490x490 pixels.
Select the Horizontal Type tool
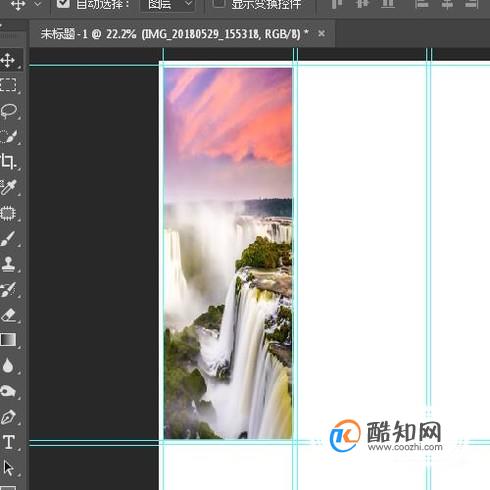[9, 442]
